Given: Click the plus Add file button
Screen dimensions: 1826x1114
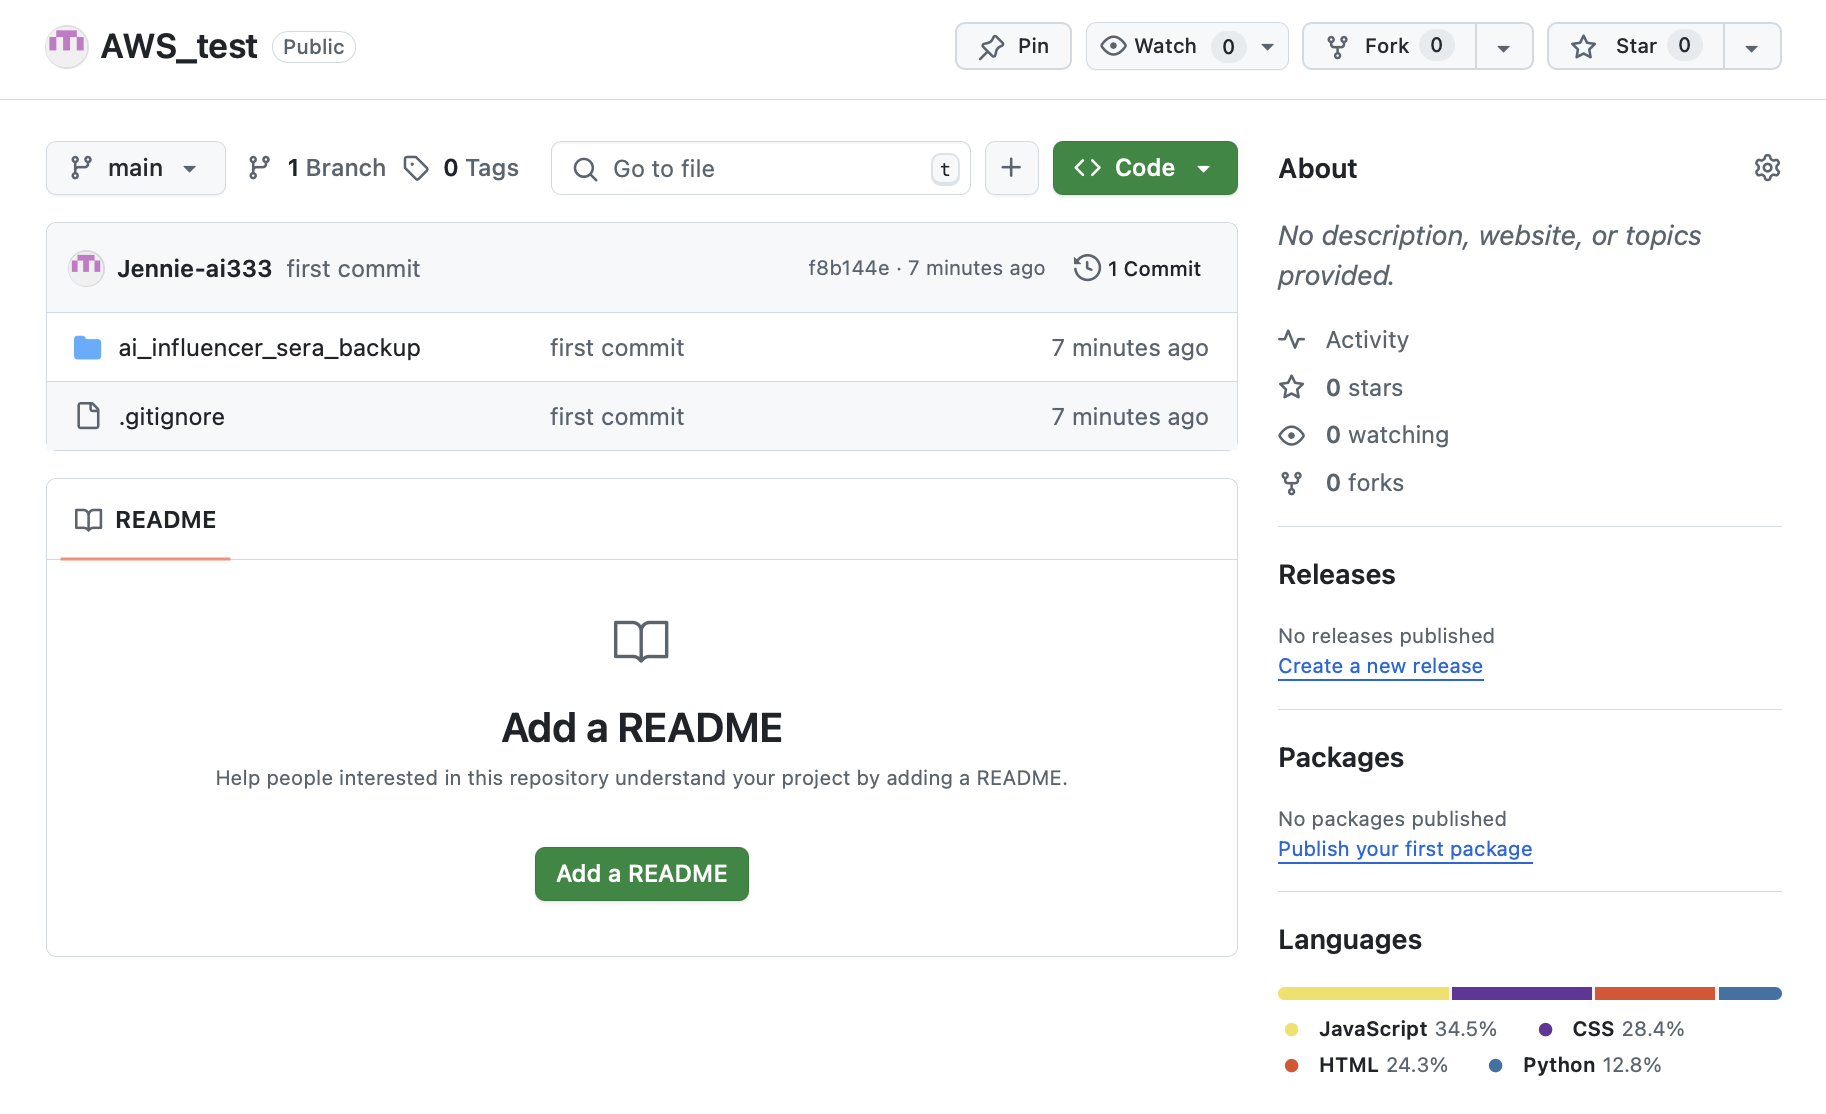Looking at the screenshot, I should click(1012, 168).
